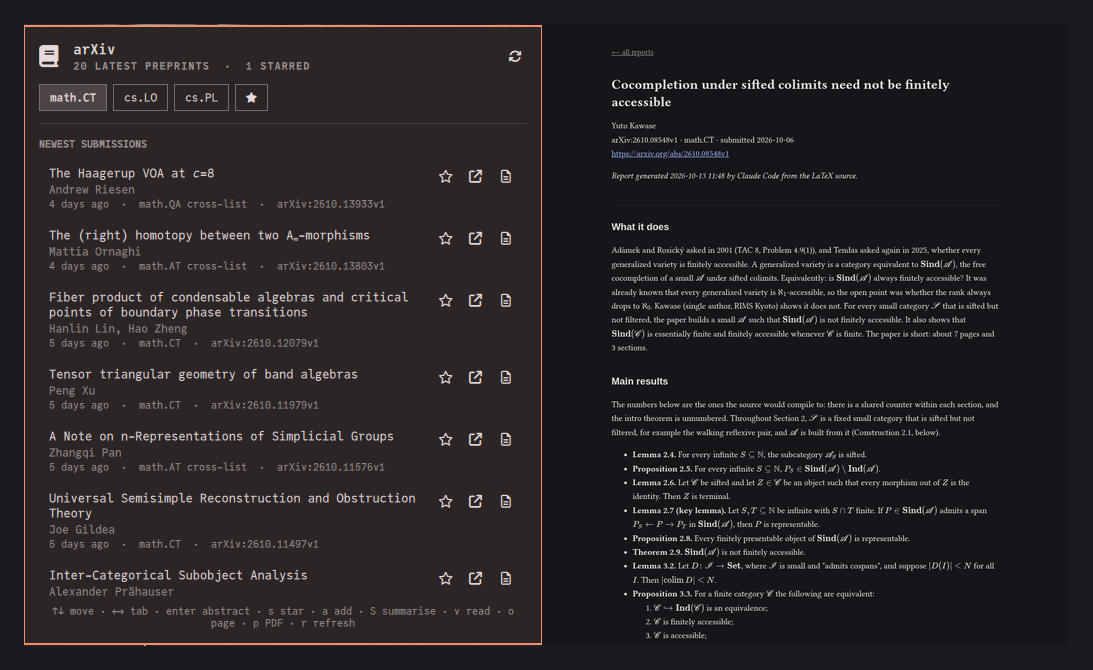Open the arxiv.org/abs/2610.08548v1 link
This screenshot has height=670, width=1093.
click(670, 153)
